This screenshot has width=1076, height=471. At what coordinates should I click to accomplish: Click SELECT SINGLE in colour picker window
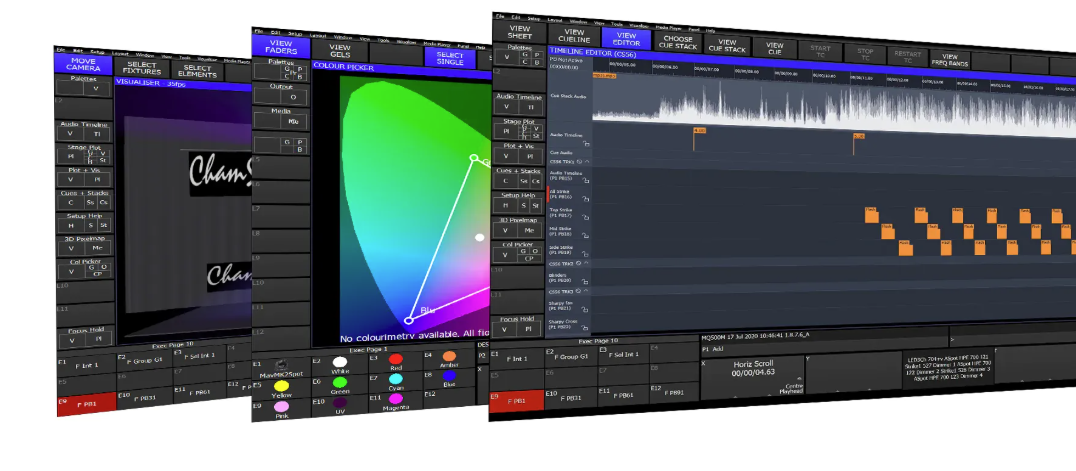pyautogui.click(x=450, y=58)
